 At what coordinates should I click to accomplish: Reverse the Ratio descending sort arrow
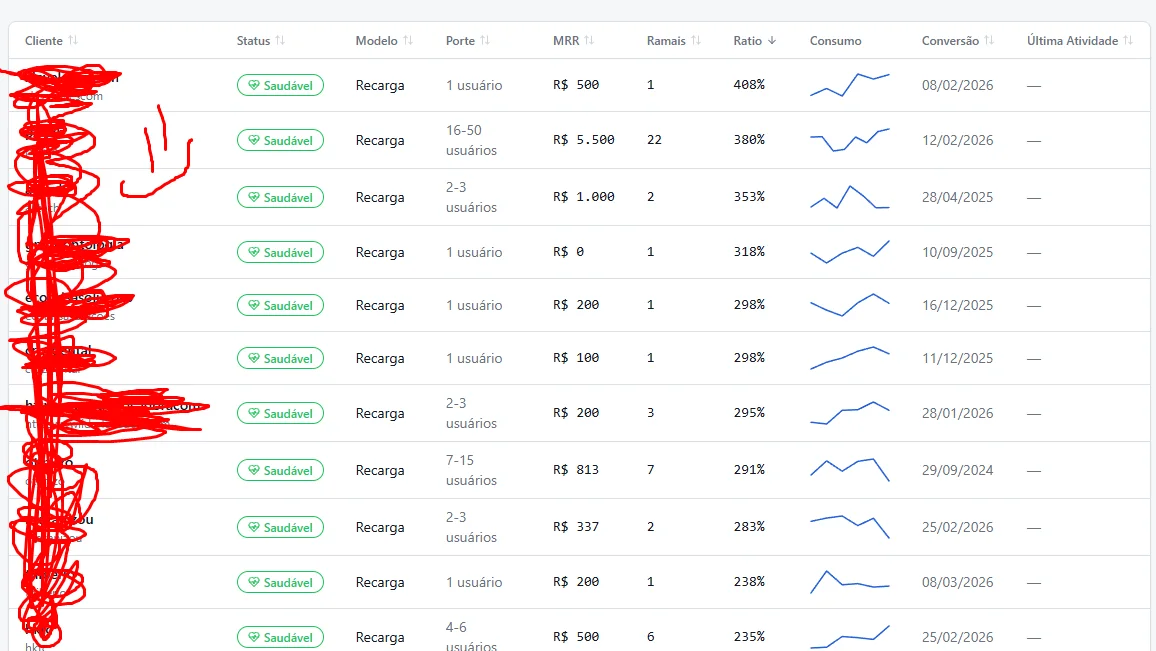click(x=772, y=41)
